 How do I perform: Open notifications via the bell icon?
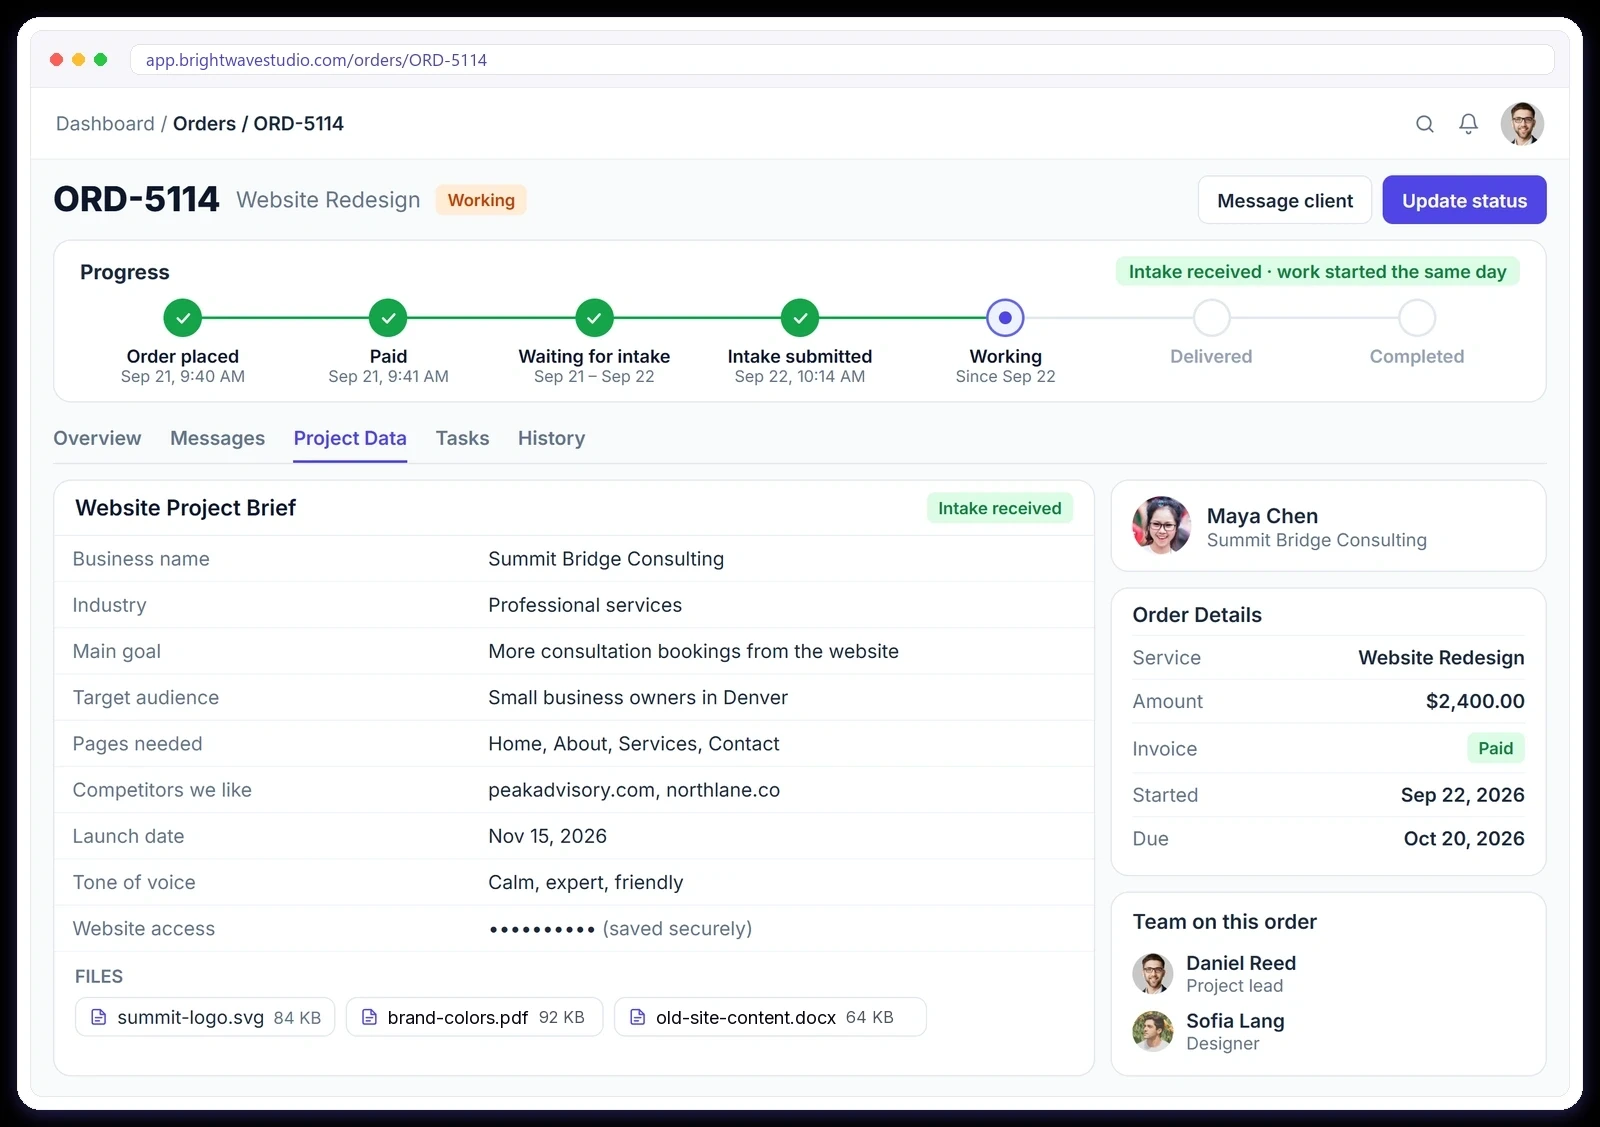(x=1468, y=124)
